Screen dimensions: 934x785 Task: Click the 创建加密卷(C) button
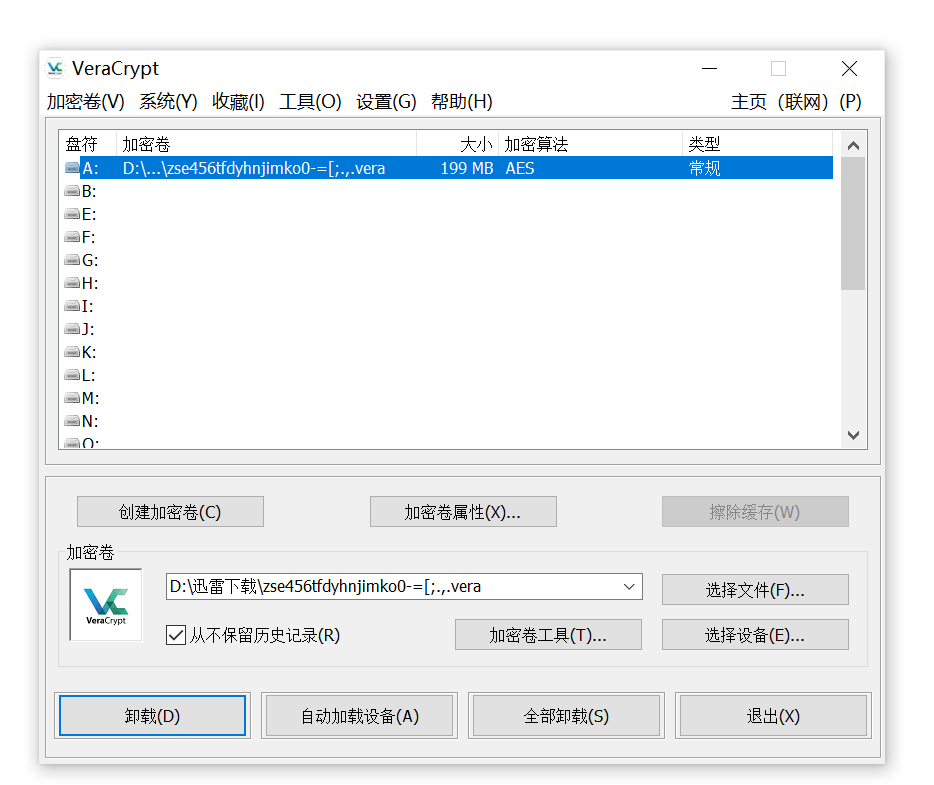(x=170, y=512)
